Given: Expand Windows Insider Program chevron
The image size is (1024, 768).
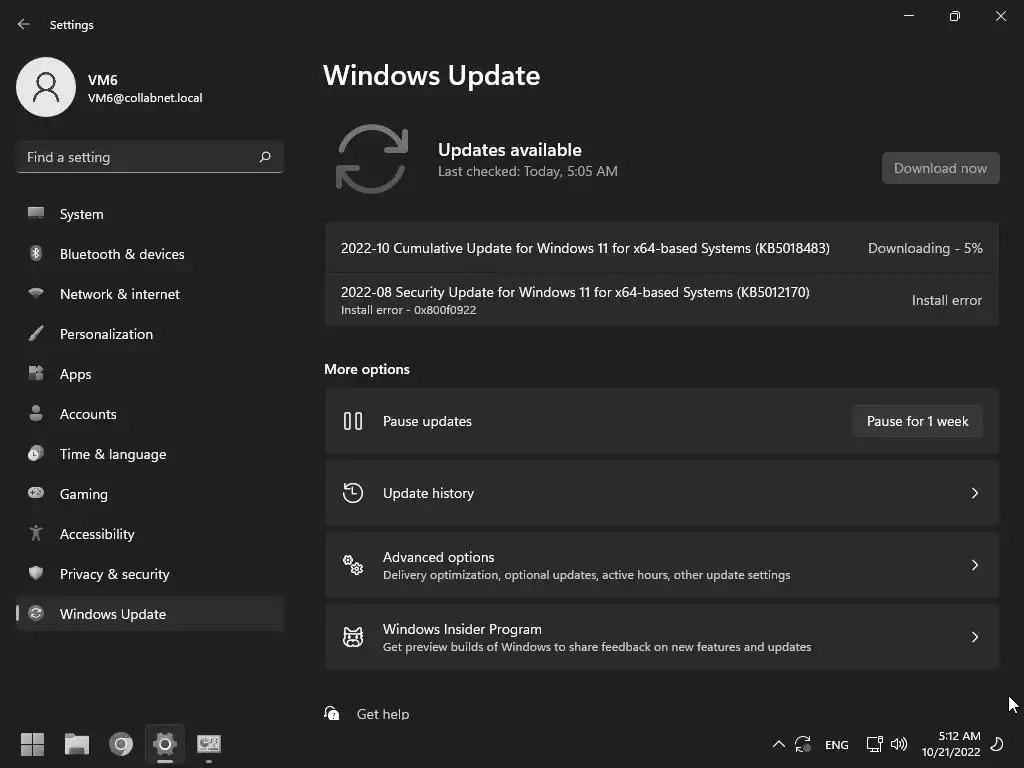Looking at the screenshot, I should (x=974, y=637).
